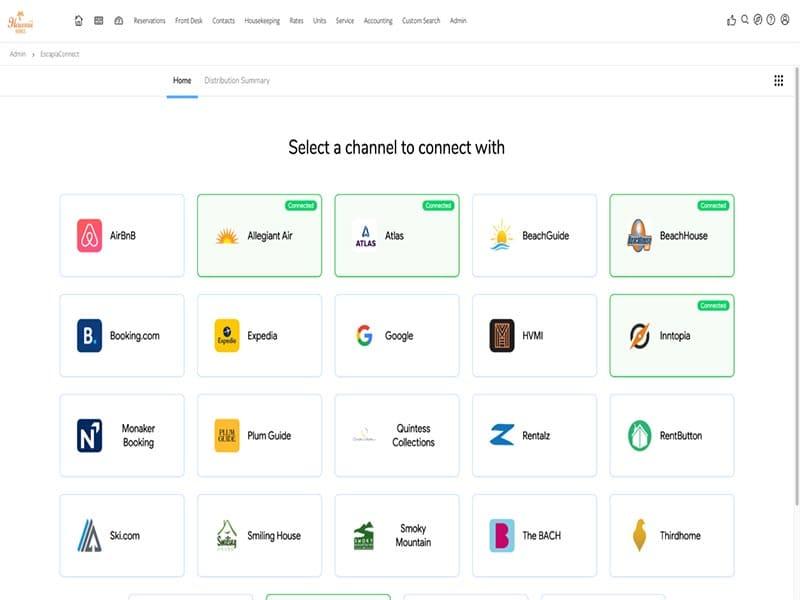This screenshot has width=800, height=600.
Task: Click the Thirdhome channel name text
Action: (x=680, y=536)
